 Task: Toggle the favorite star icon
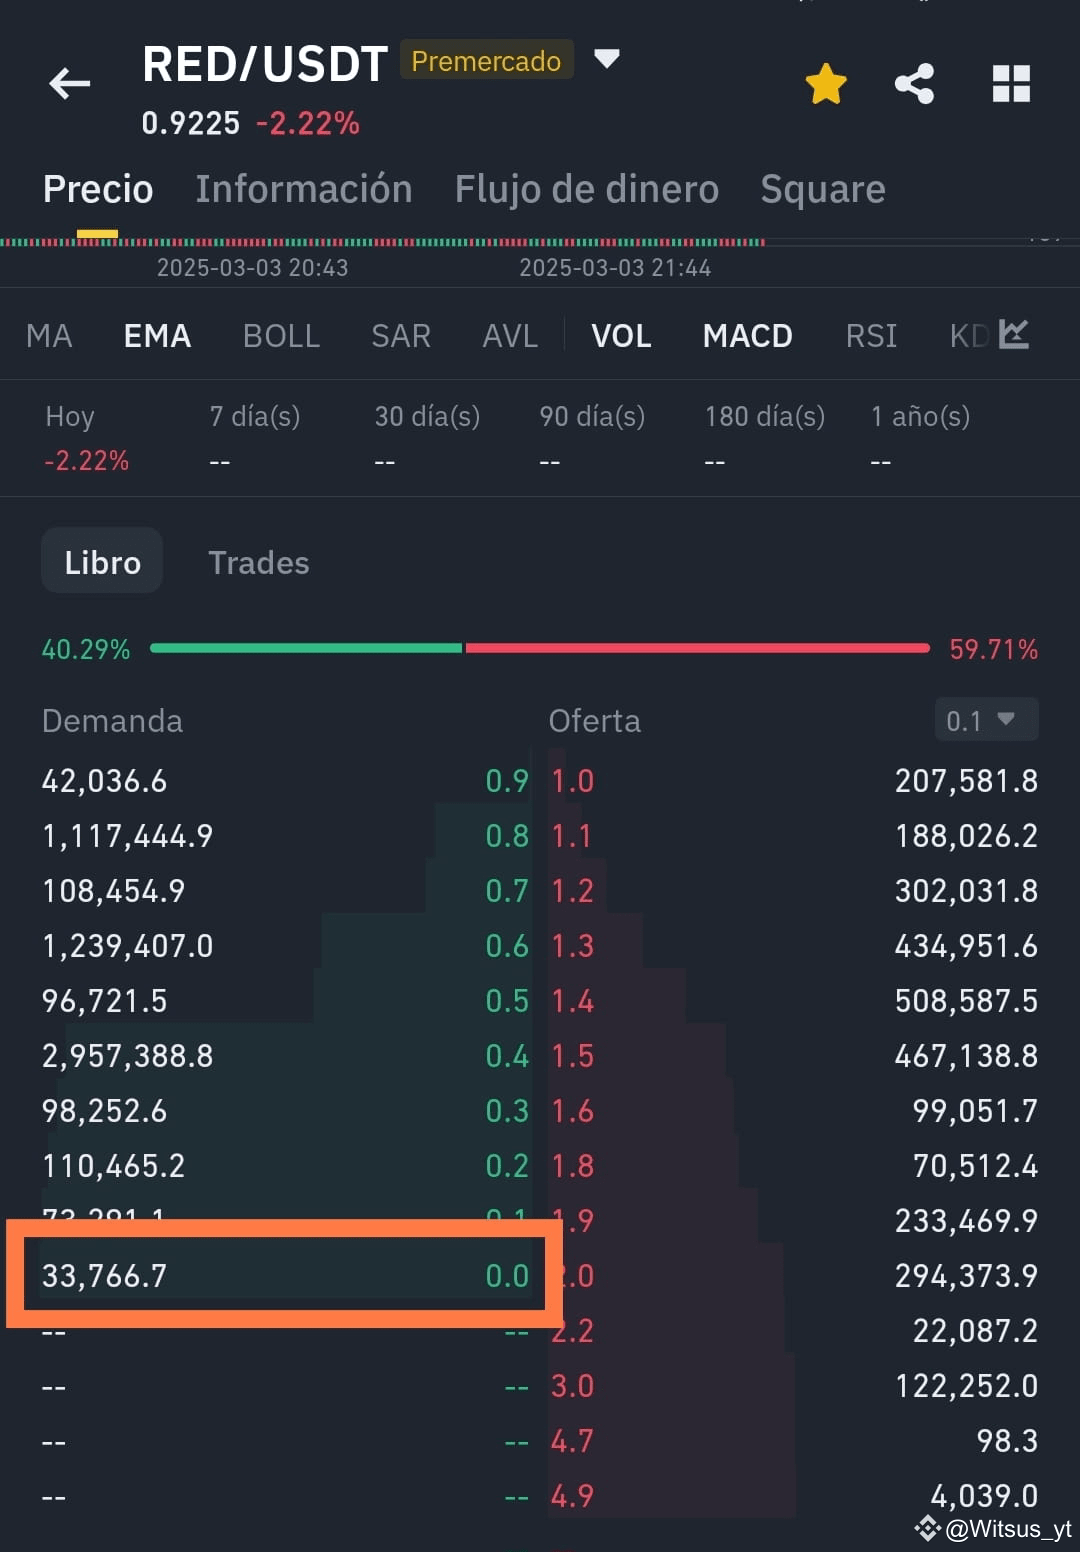click(826, 83)
